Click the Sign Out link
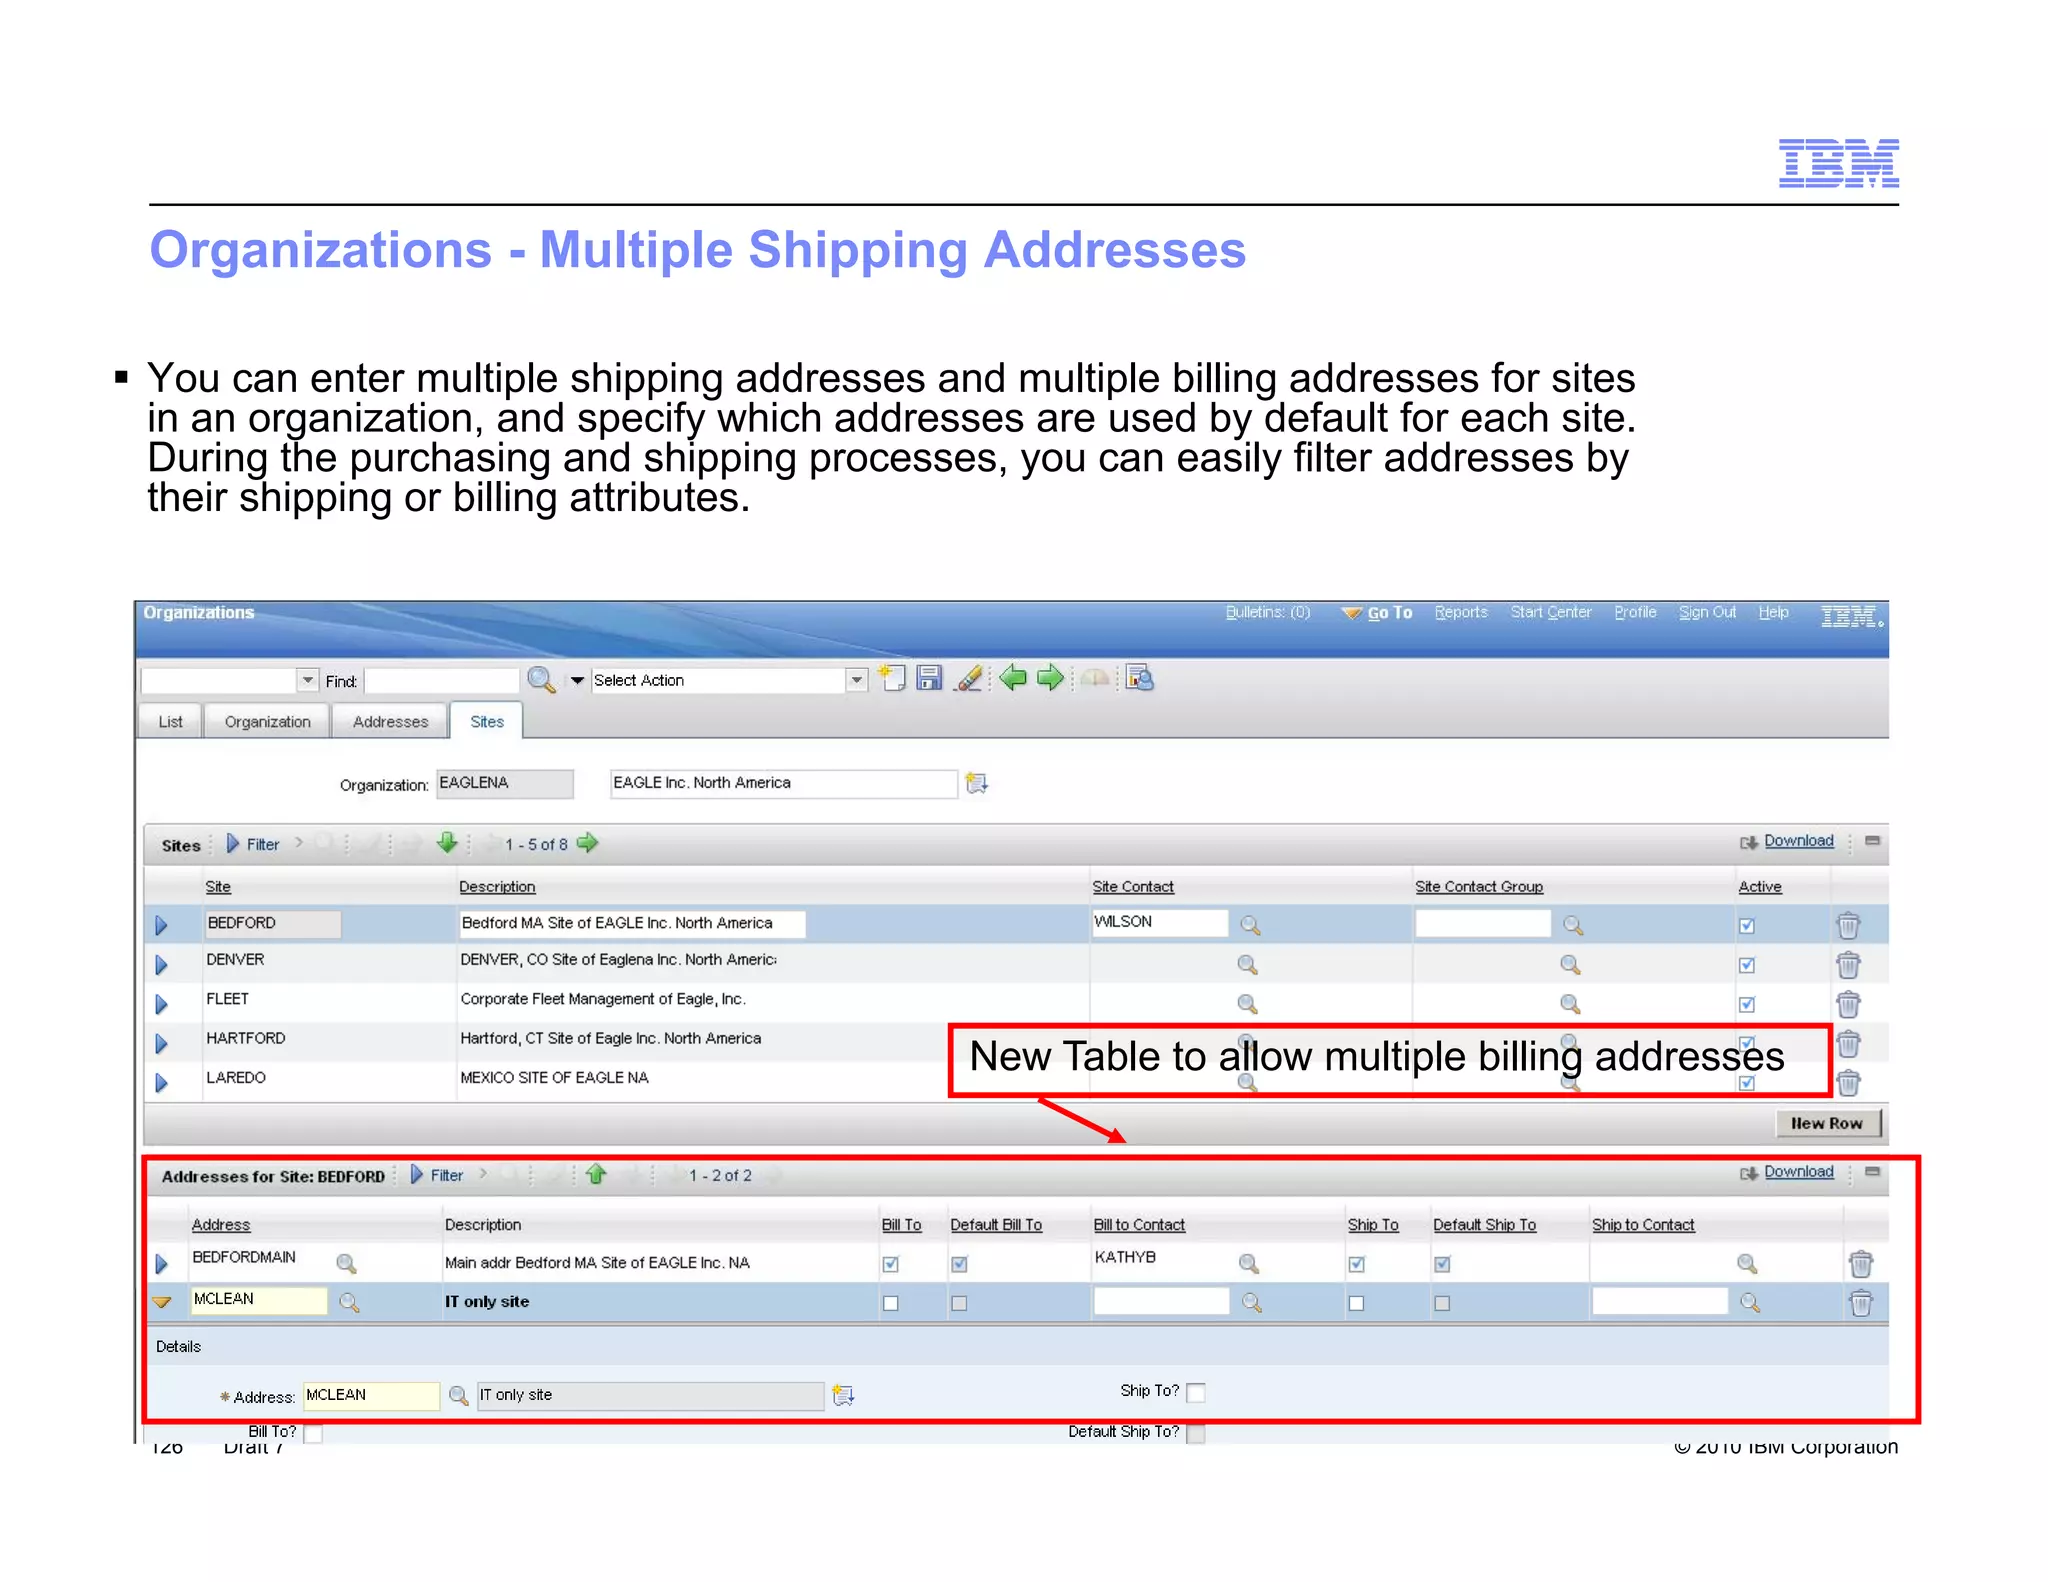This screenshot has height=1582, width=2048. pos(1707,612)
